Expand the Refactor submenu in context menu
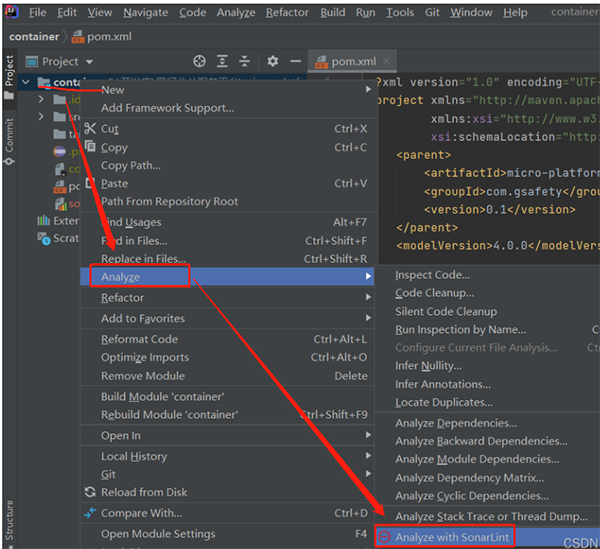Screen dimensions: 600x549 point(228,298)
